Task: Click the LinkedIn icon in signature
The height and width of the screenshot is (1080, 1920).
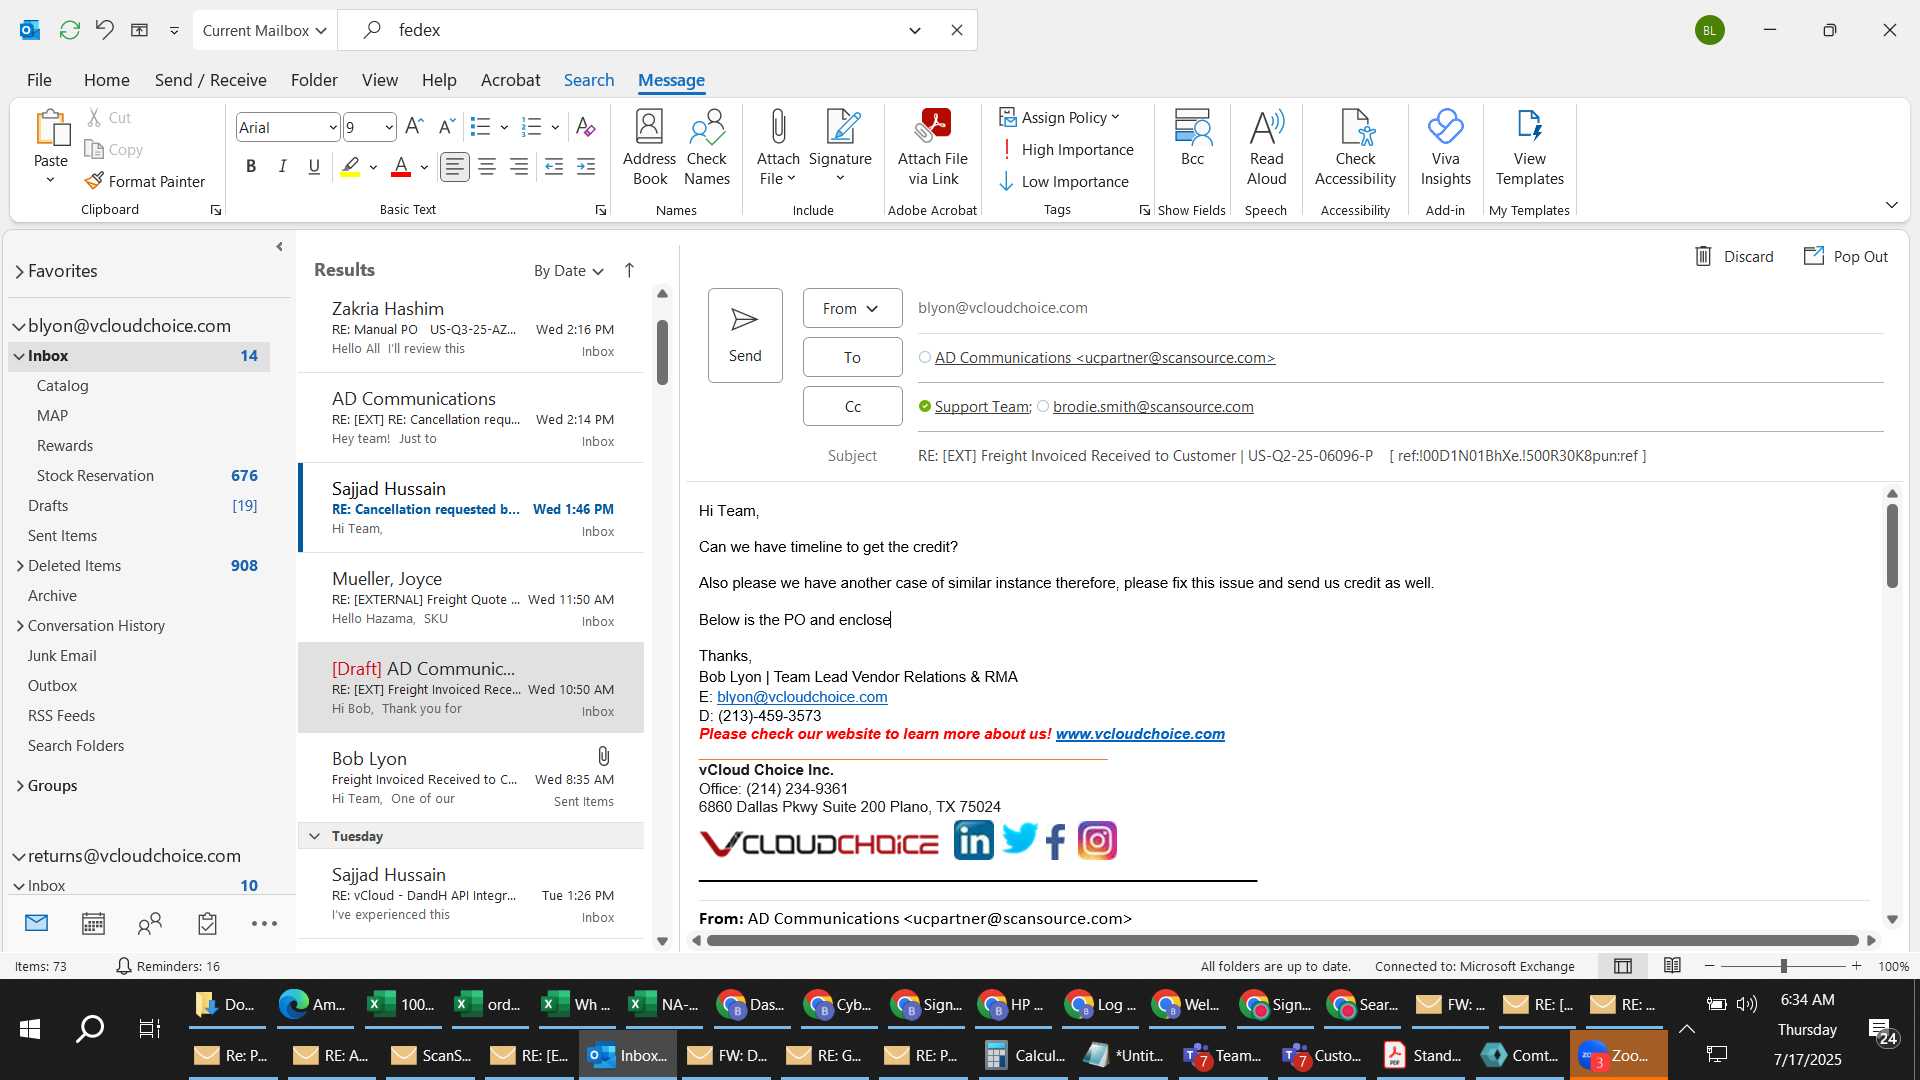Action: coord(973,840)
